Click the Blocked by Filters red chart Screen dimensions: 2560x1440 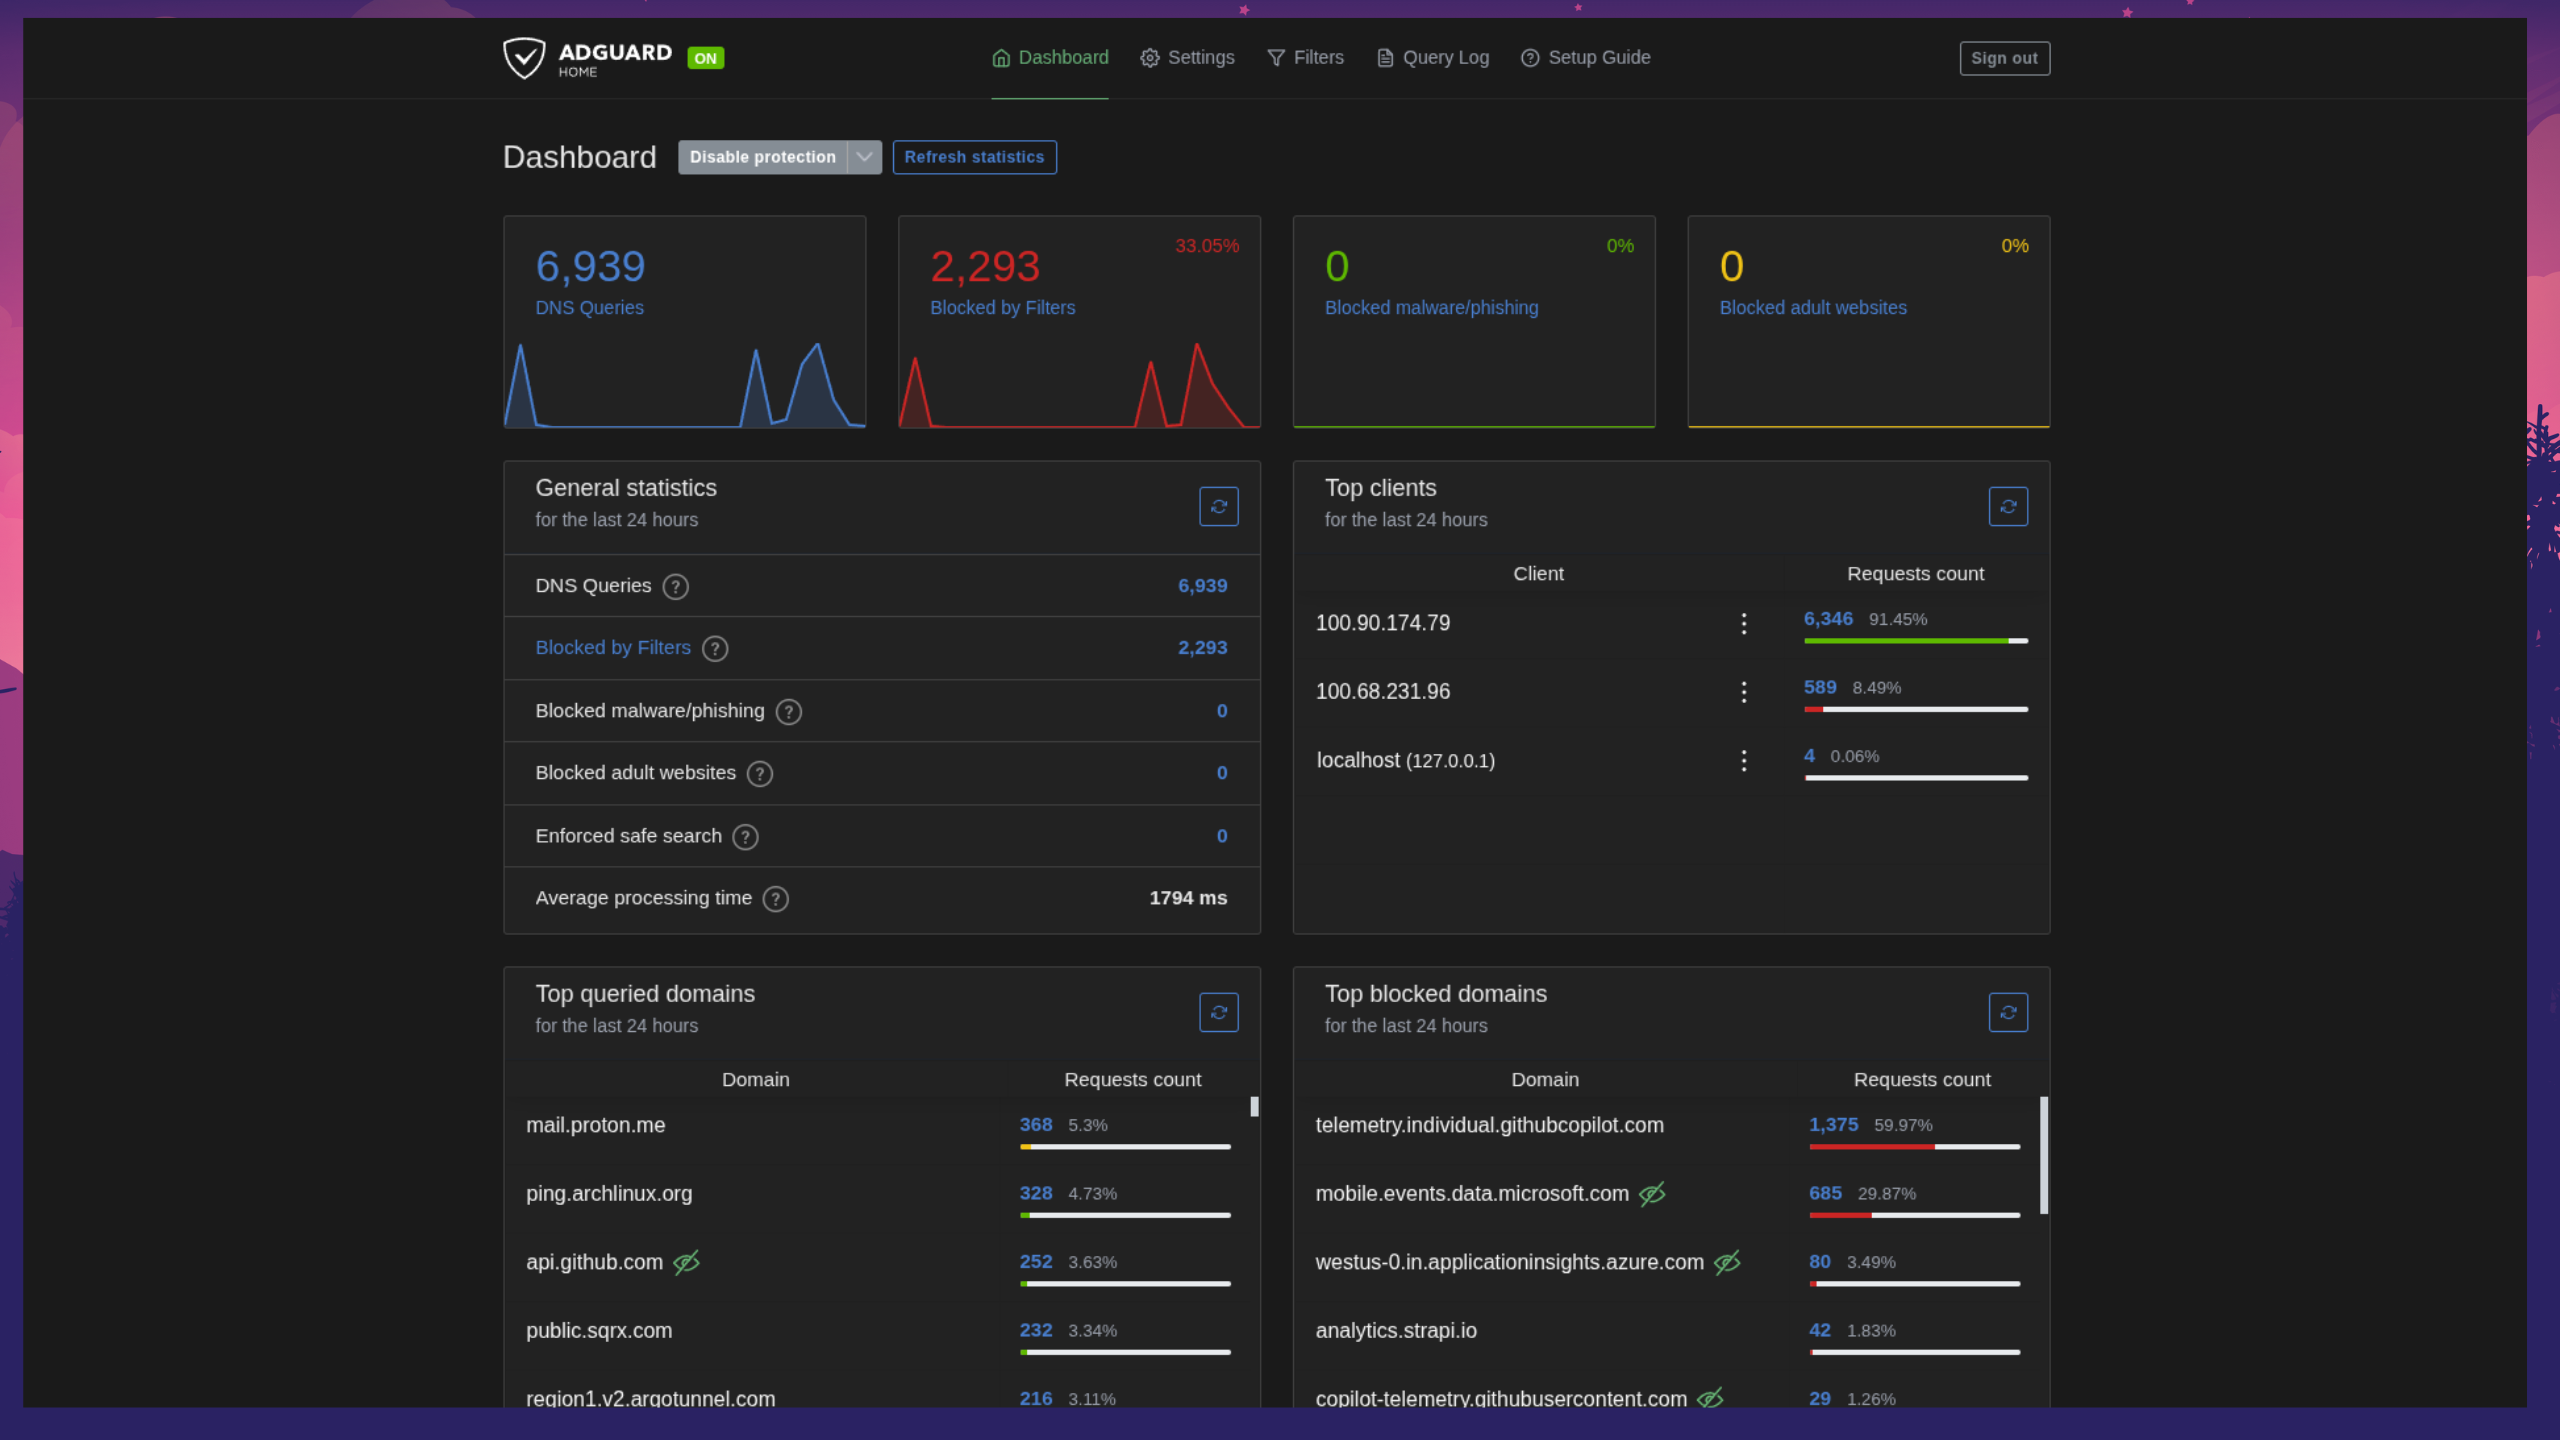(x=1079, y=385)
